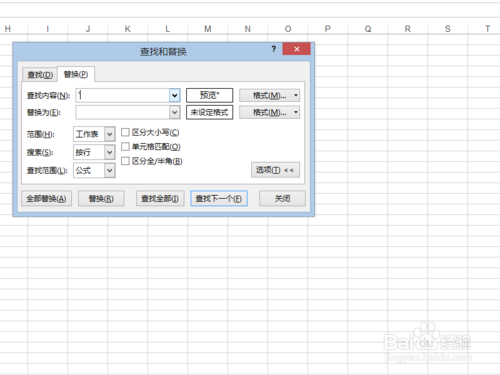Open the 搜索 按行 dropdown
The width and height of the screenshot is (500, 375).
pyautogui.click(x=94, y=152)
